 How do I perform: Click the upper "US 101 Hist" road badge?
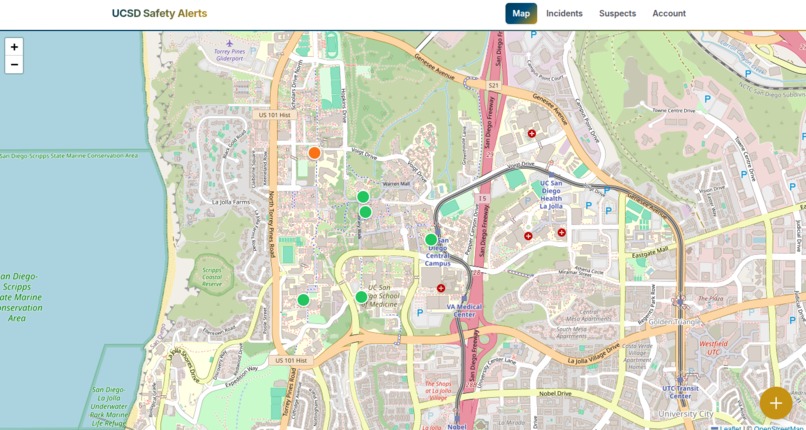(275, 115)
